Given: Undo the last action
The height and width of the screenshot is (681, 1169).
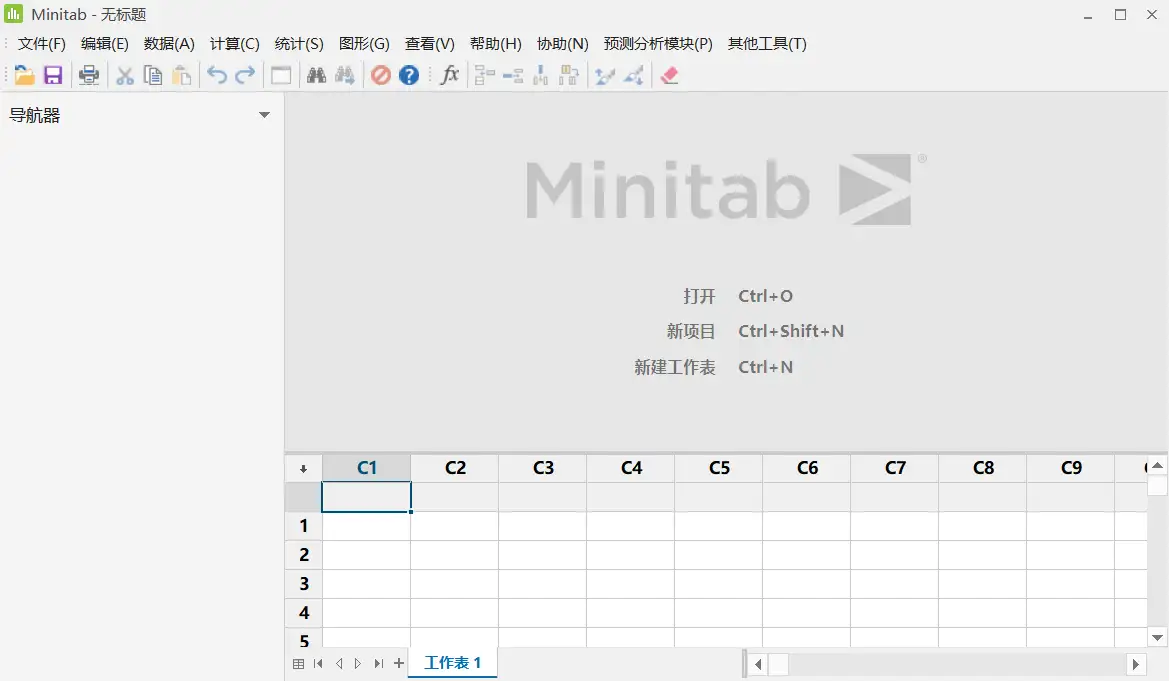Looking at the screenshot, I should point(217,75).
